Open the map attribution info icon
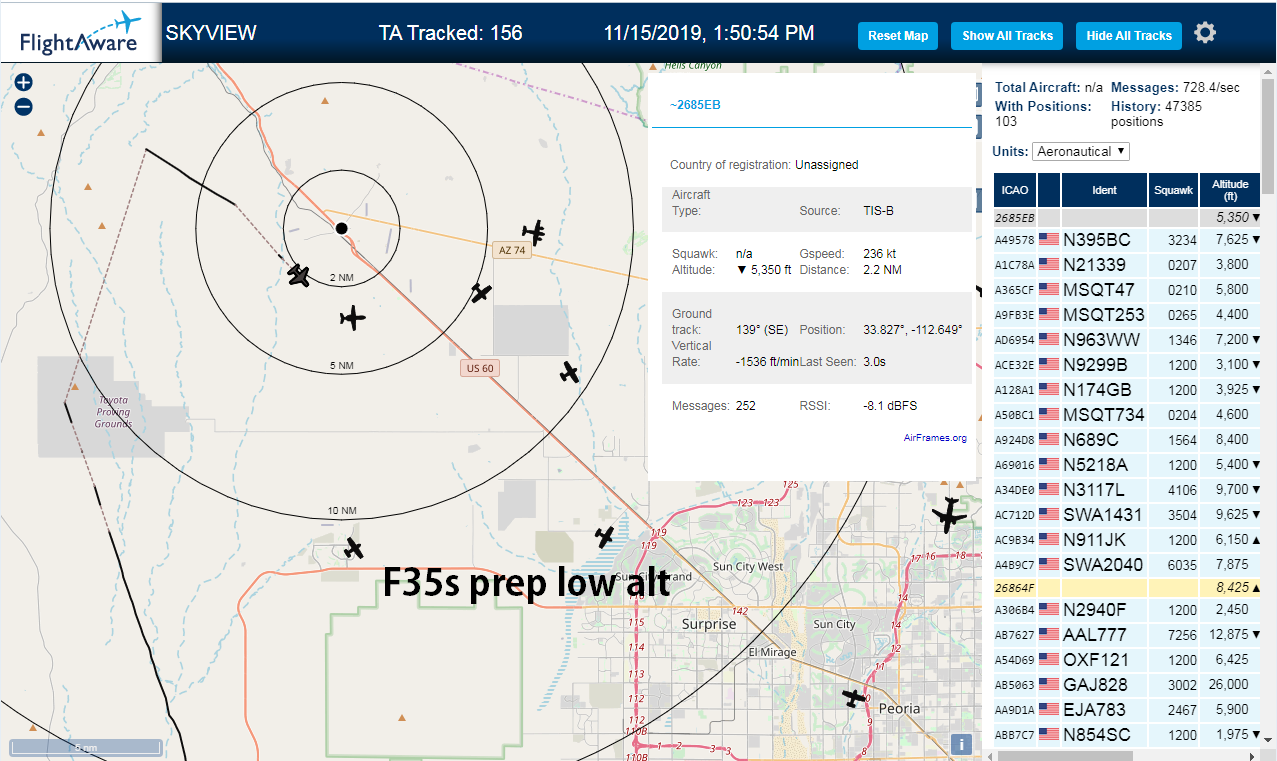The image size is (1277, 761). click(960, 744)
